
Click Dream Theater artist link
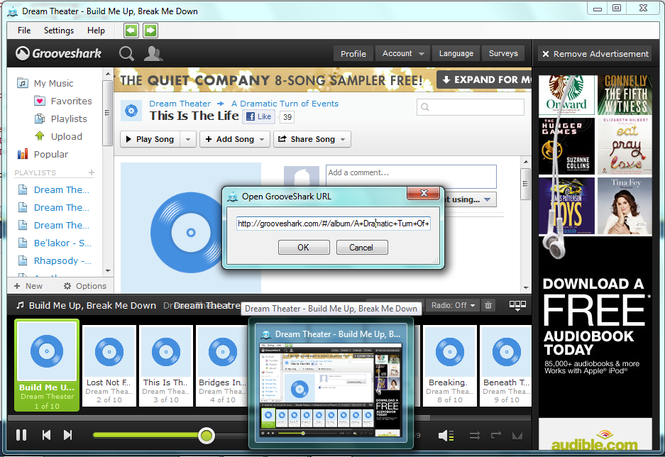tap(180, 103)
